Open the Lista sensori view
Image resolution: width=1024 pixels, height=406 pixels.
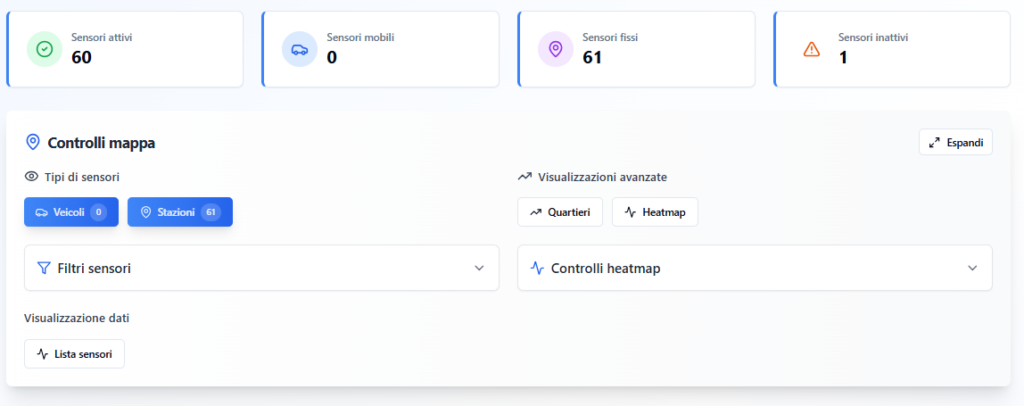tap(74, 354)
